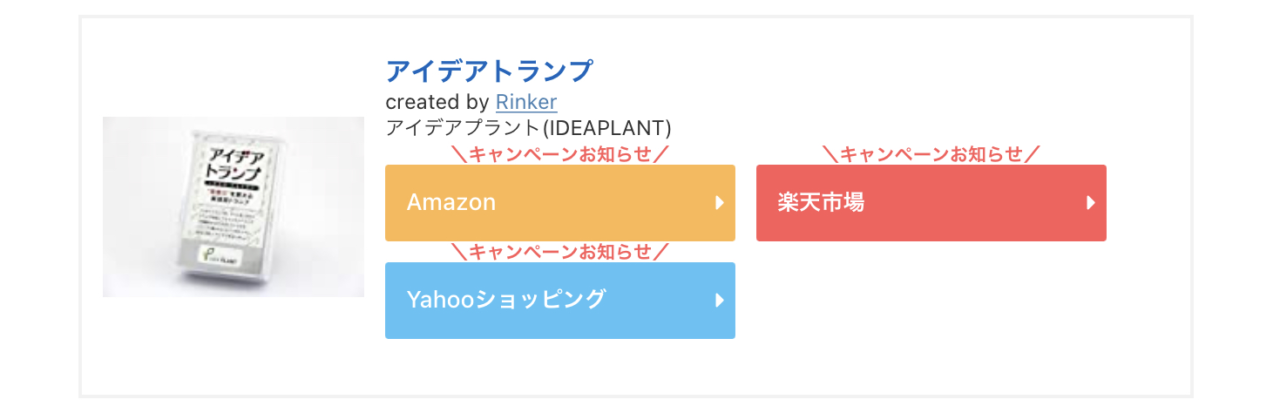Go to the red 楽天市場 shop button
This screenshot has width=1280, height=413.
931,203
